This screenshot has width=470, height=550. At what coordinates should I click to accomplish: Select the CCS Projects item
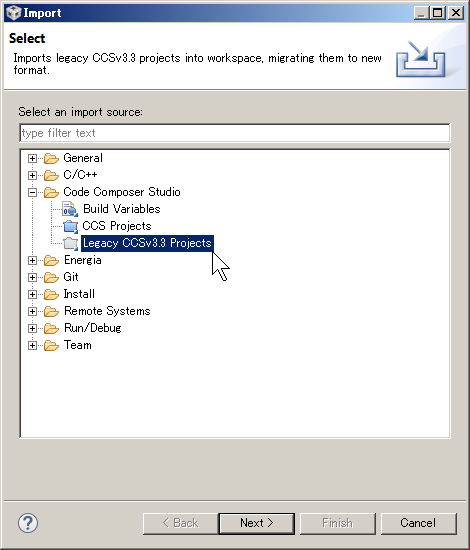(x=117, y=226)
